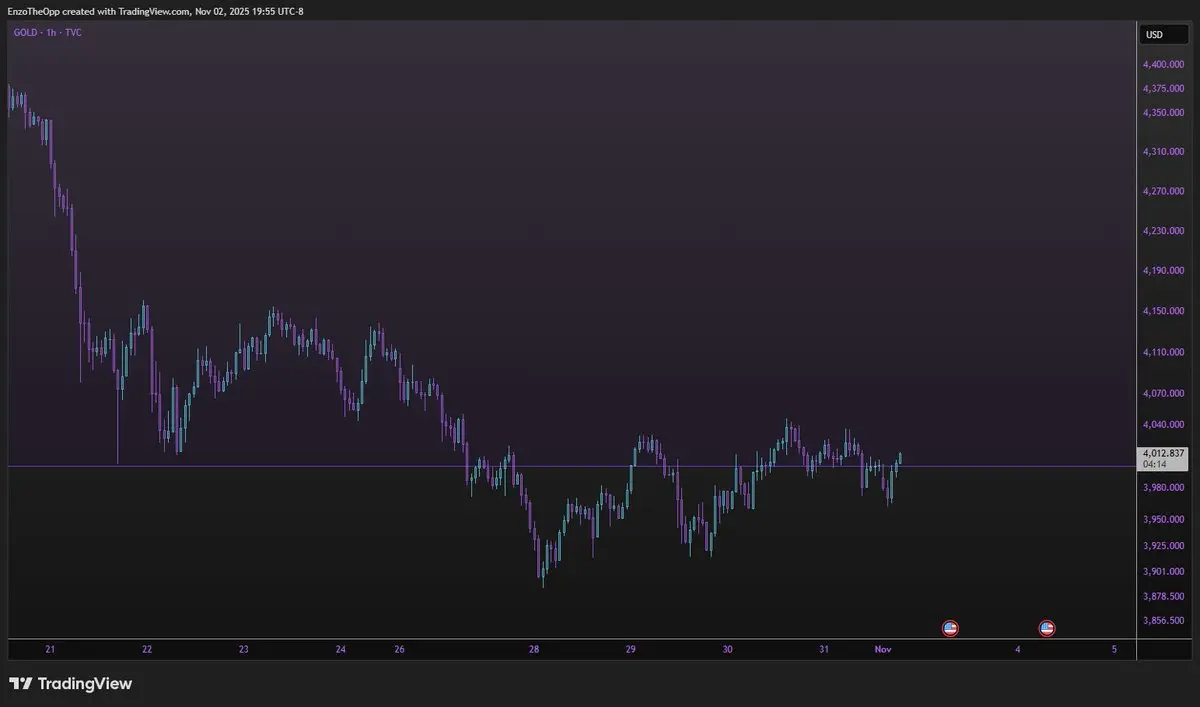Click the date 30 on the time axis
The width and height of the screenshot is (1200, 707).
point(727,649)
